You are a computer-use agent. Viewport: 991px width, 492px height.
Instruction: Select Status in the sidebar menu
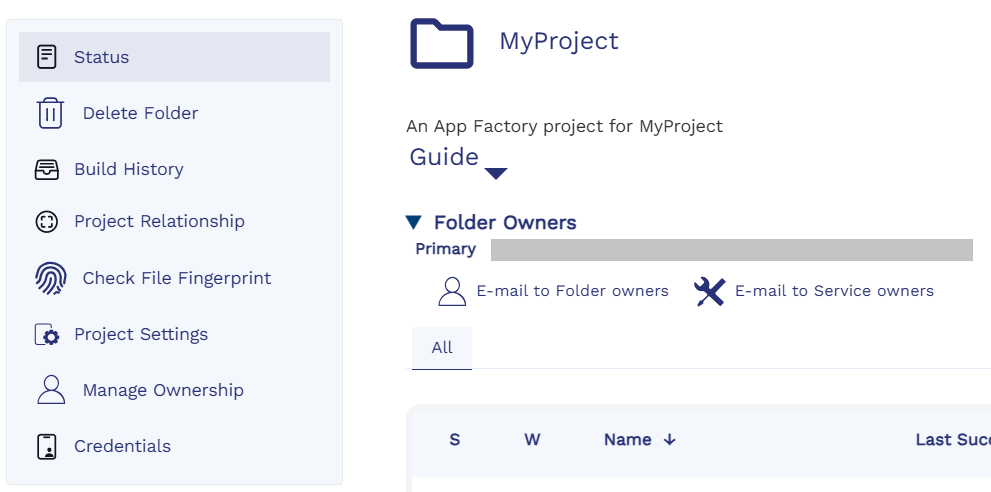[x=102, y=57]
